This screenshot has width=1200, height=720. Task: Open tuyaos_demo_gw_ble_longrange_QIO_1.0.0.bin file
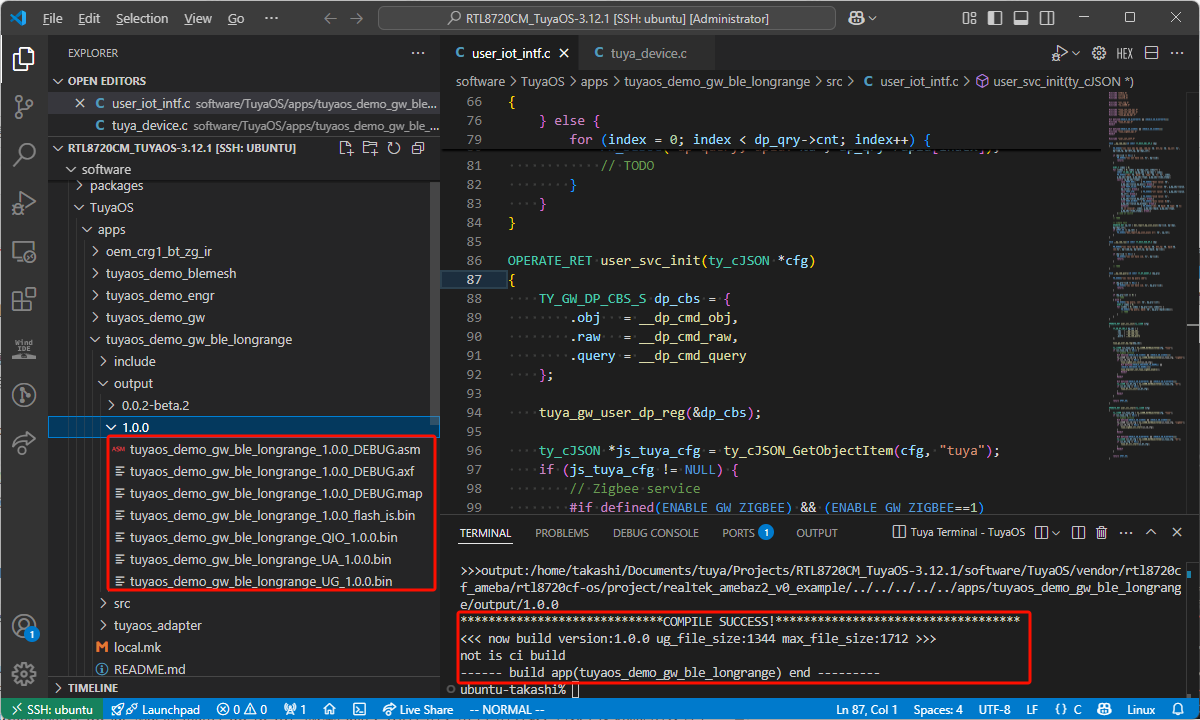[x=263, y=537]
